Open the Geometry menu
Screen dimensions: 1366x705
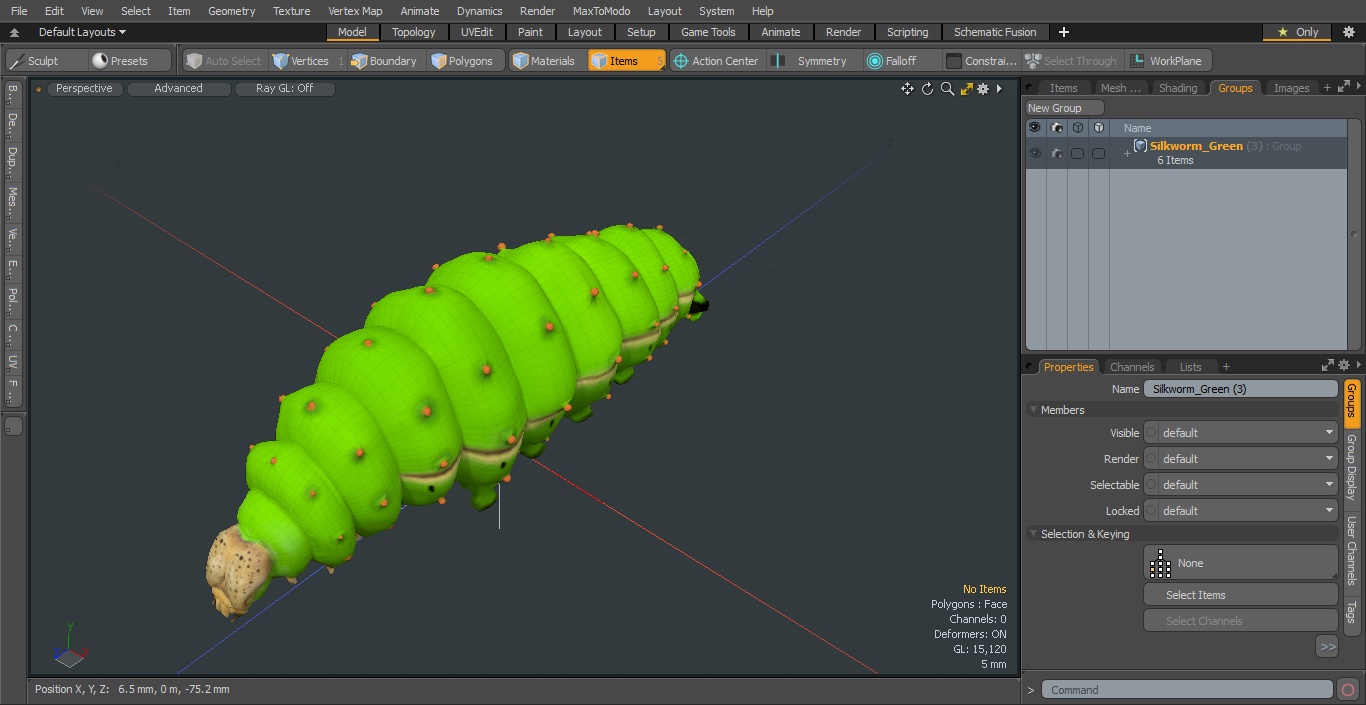[x=232, y=11]
